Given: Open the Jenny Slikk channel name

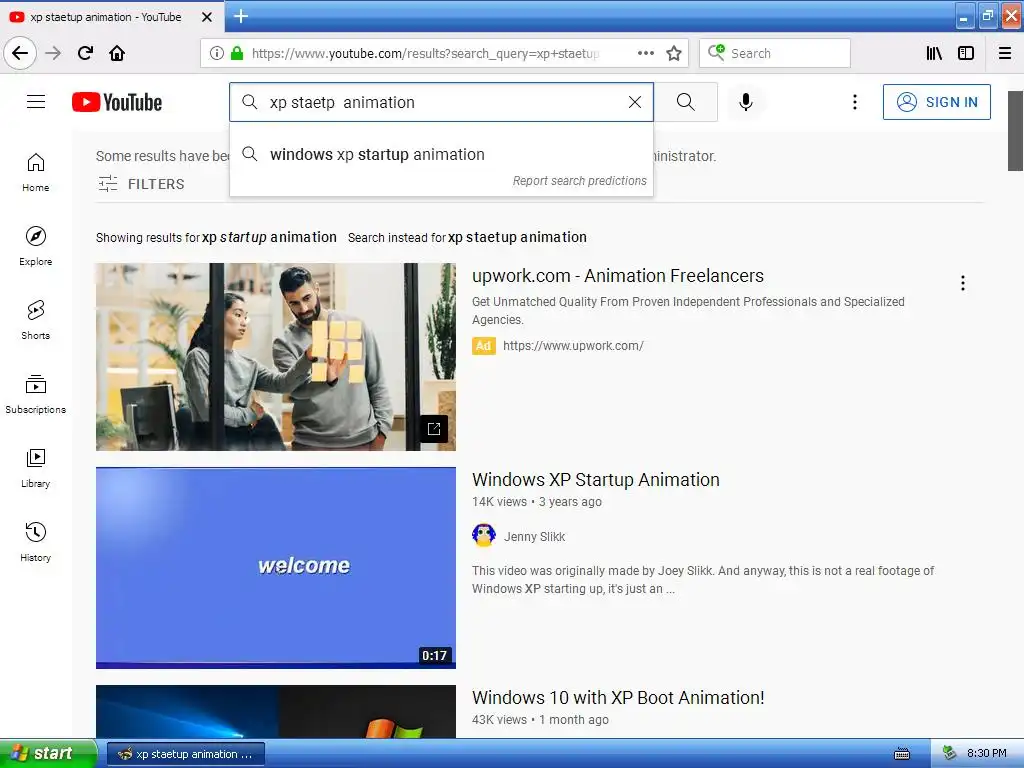Looking at the screenshot, I should tap(534, 537).
